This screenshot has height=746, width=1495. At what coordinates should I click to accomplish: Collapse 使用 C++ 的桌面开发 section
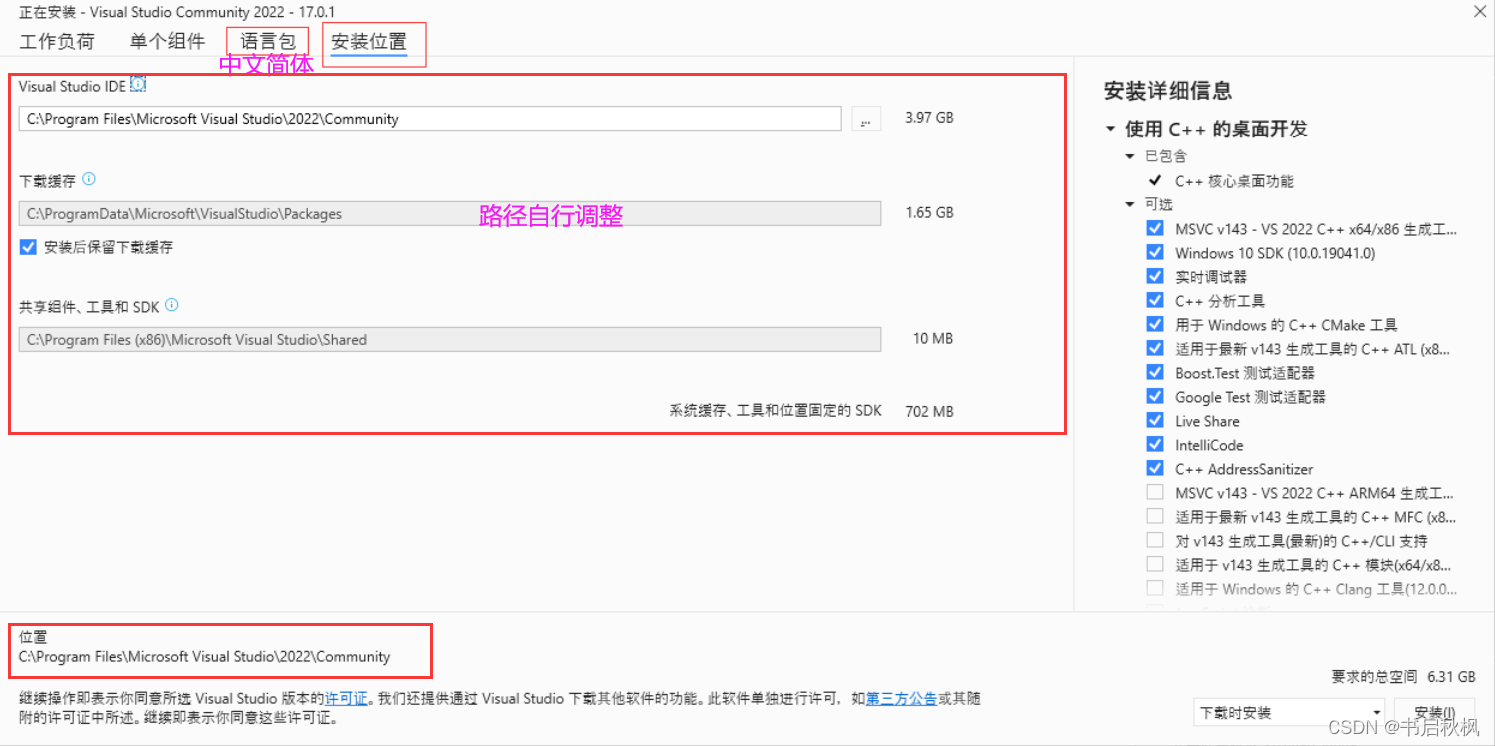1110,129
